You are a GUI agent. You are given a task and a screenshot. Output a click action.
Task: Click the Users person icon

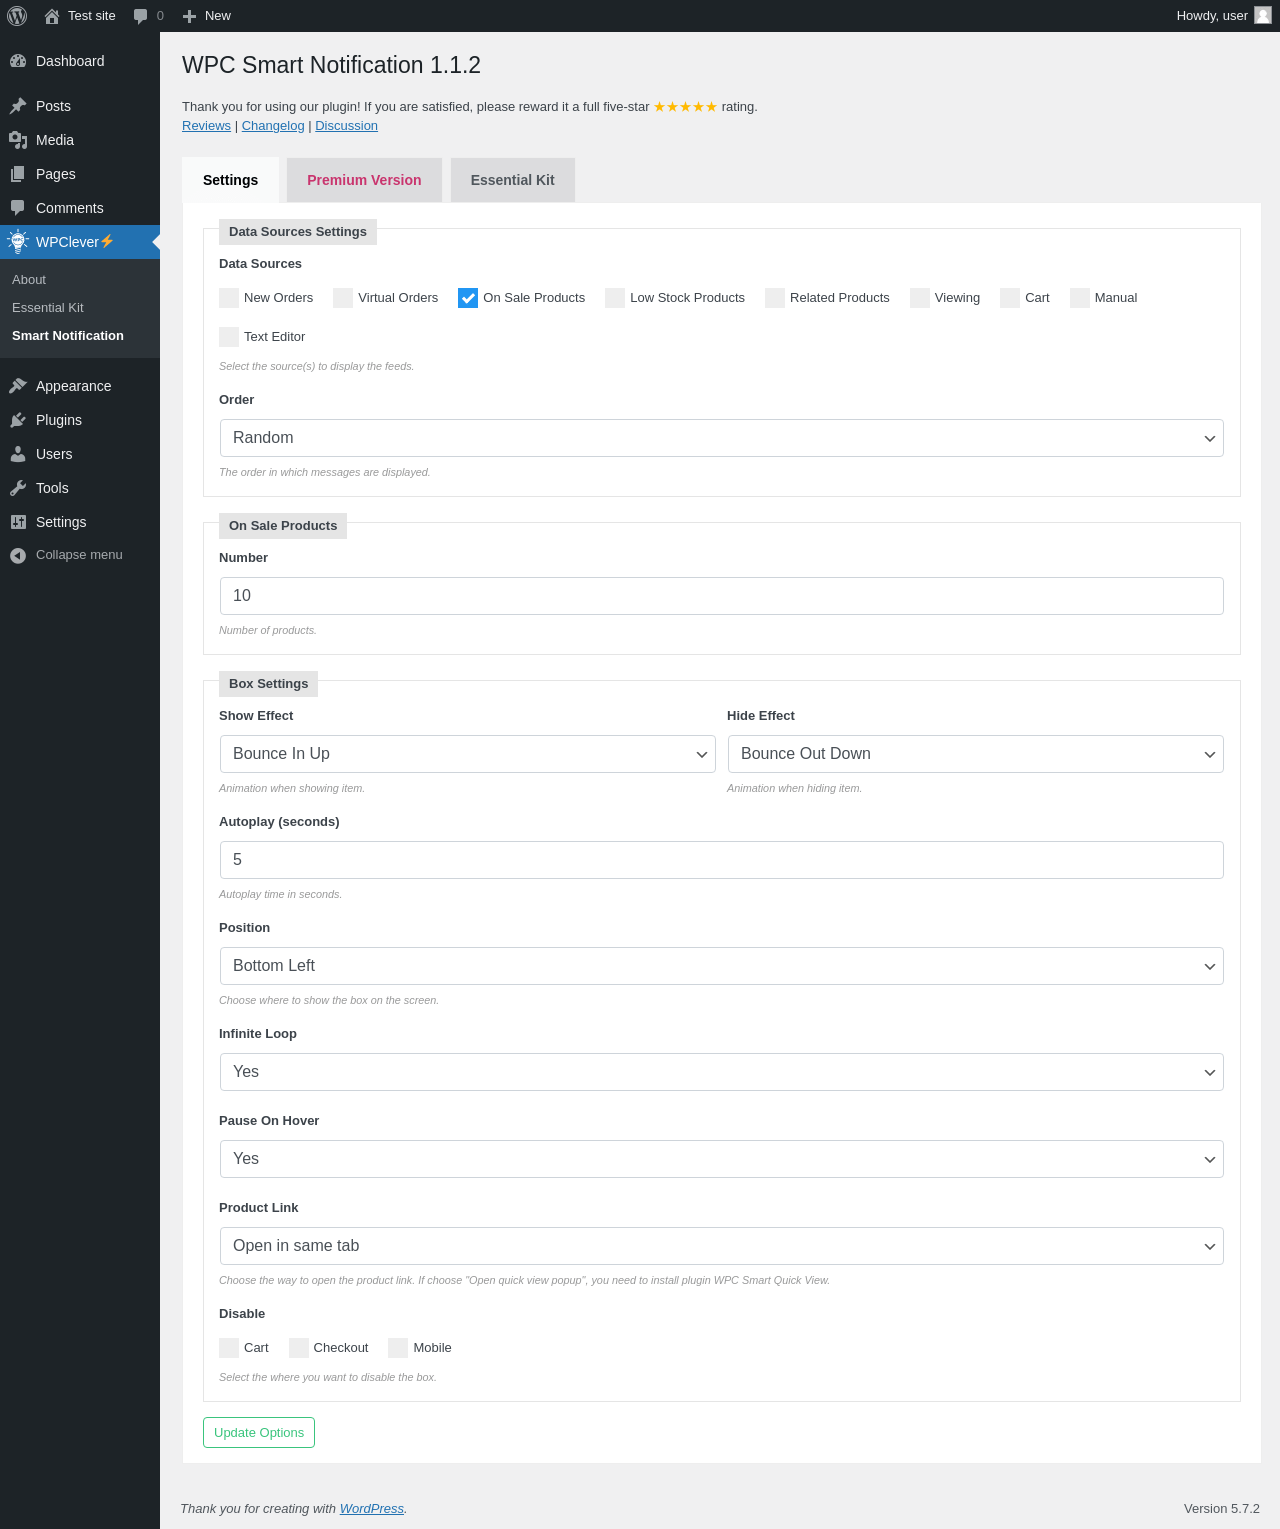18,454
